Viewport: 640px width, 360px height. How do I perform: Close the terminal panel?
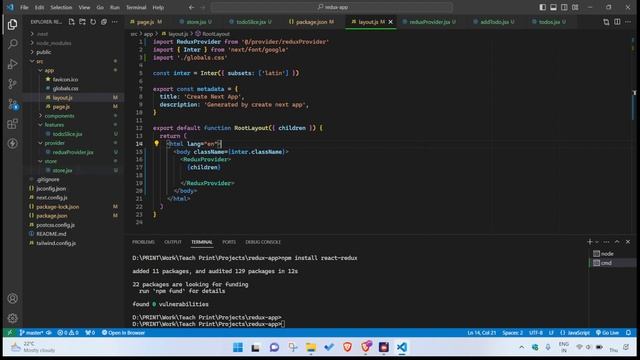628,242
